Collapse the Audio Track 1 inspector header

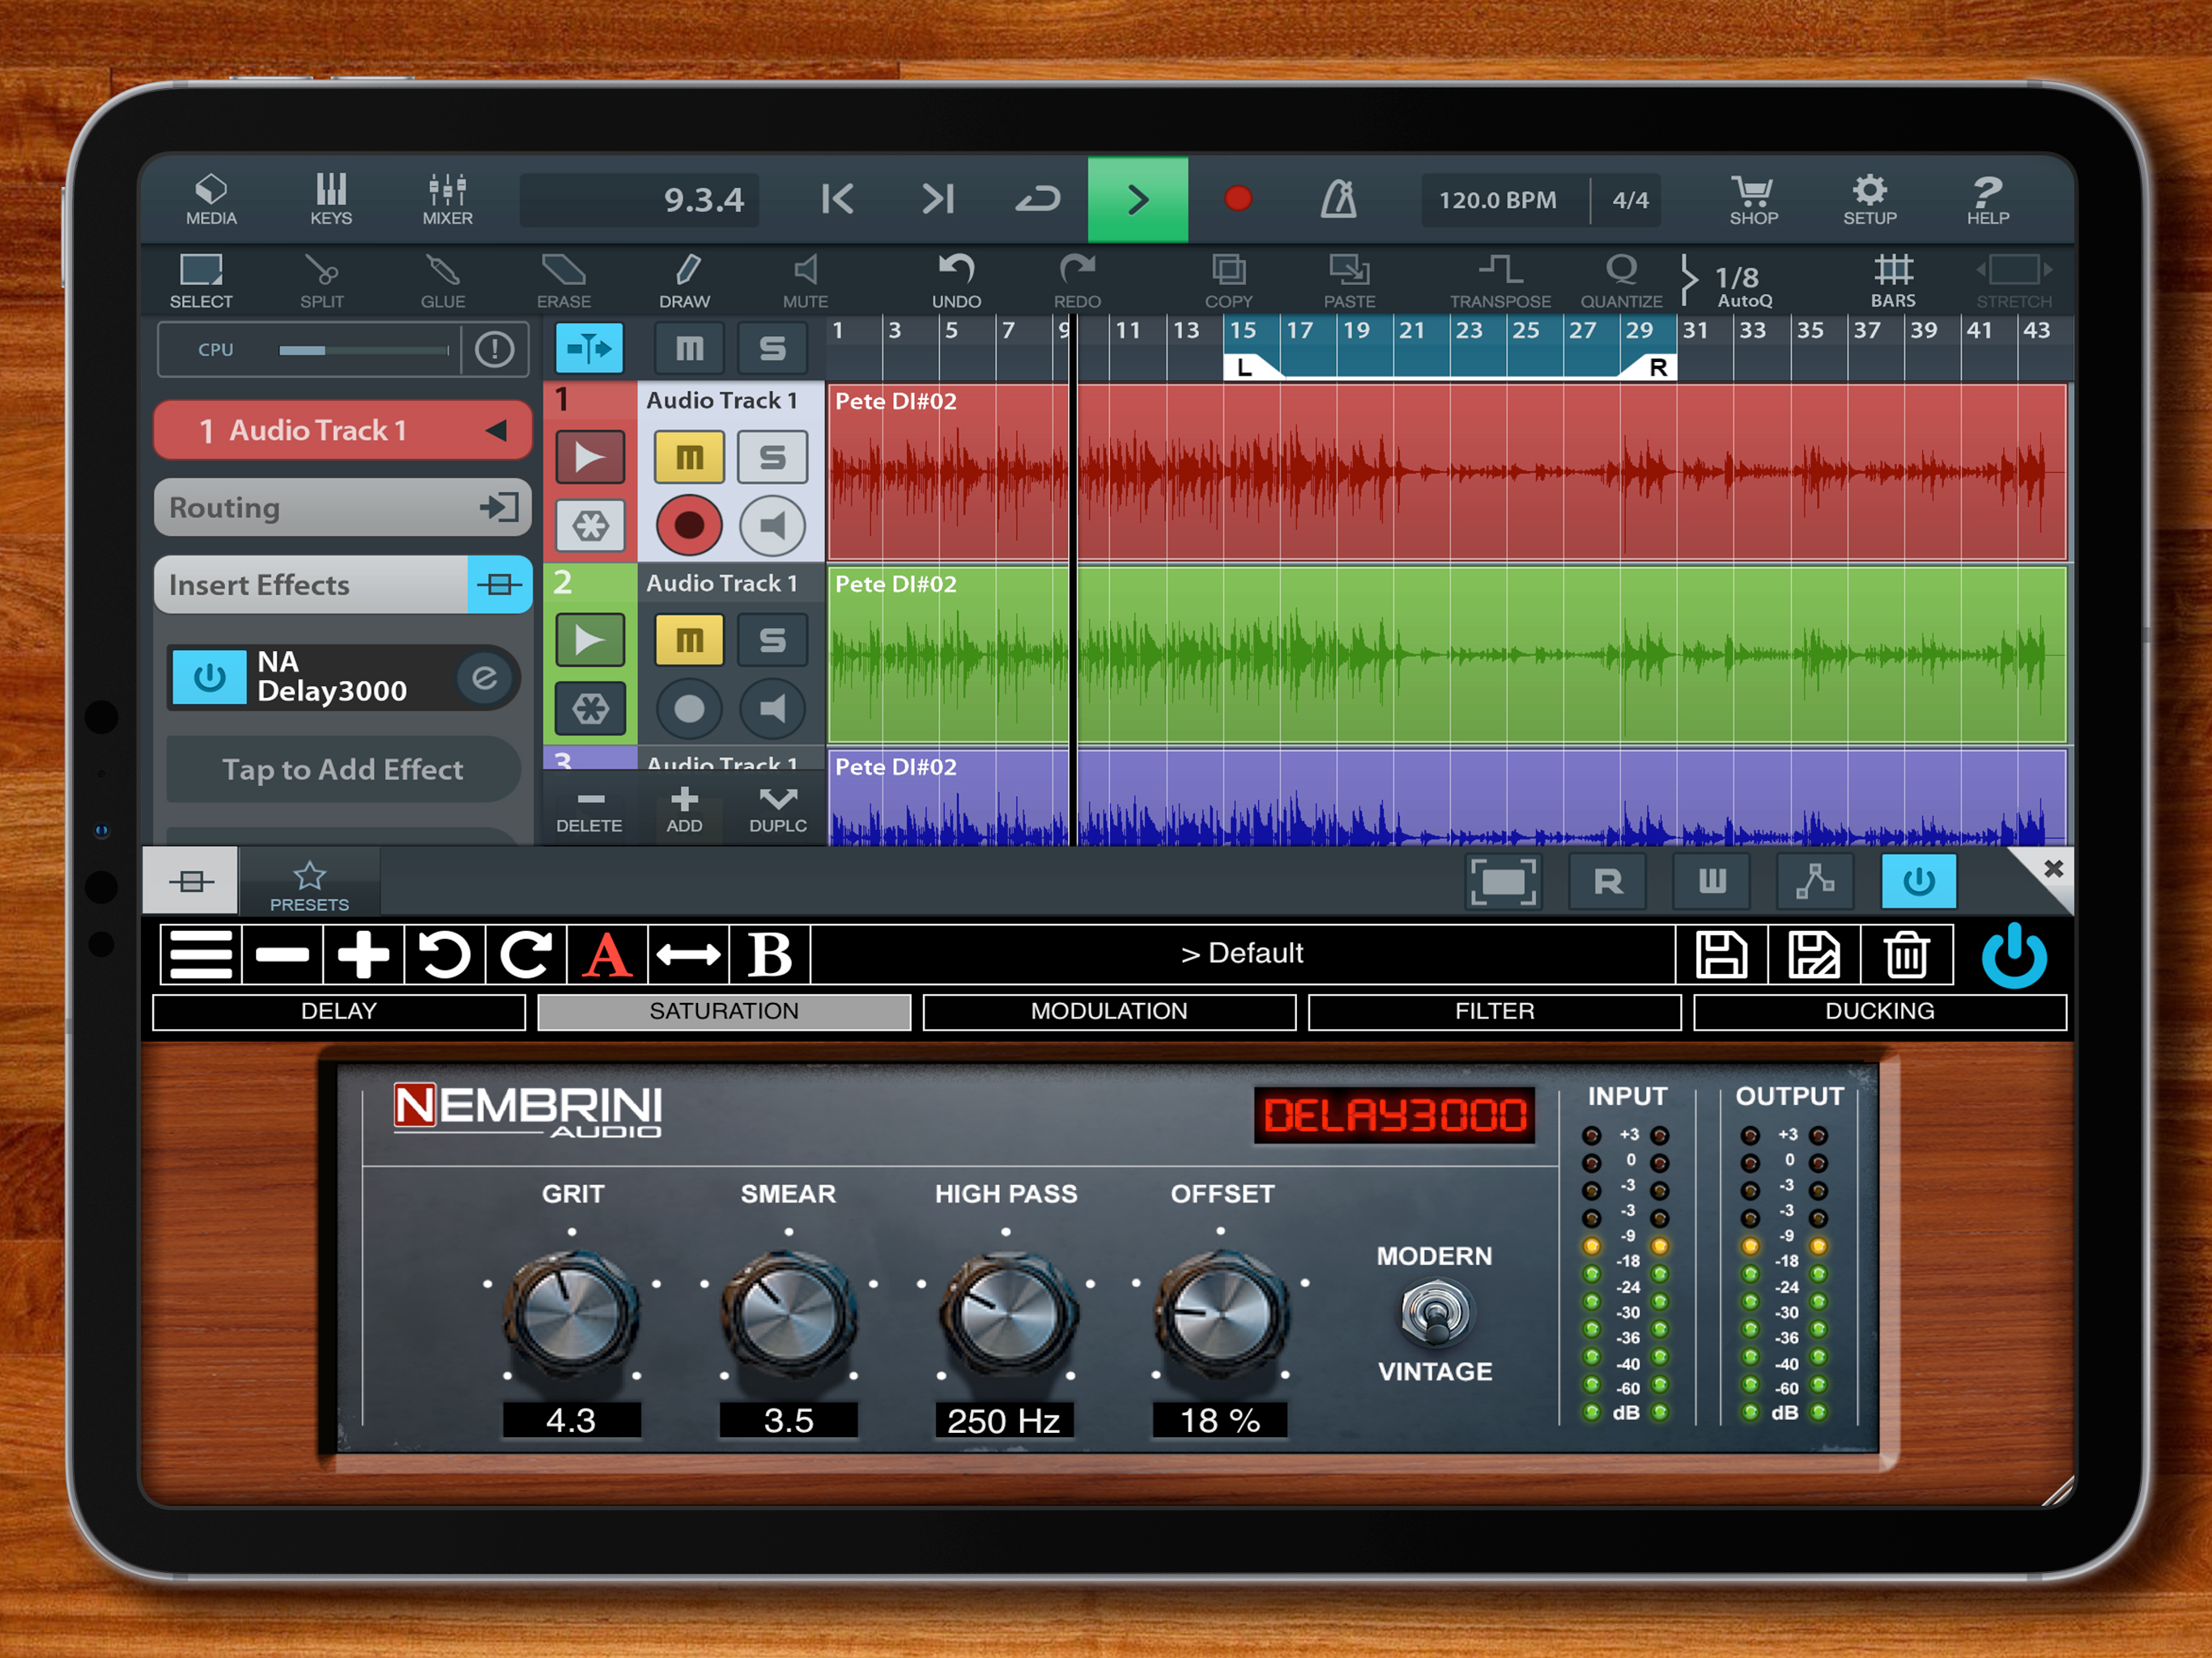coord(342,430)
